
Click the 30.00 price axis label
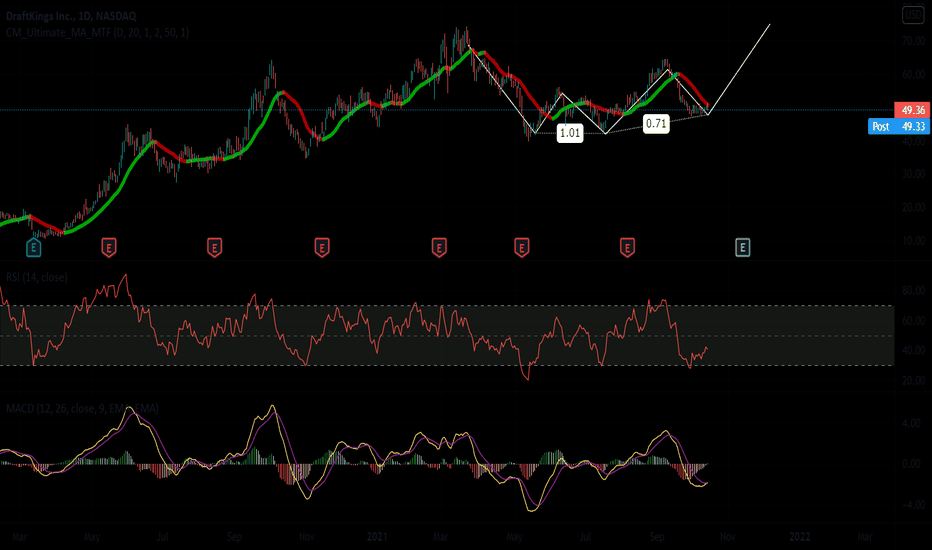click(x=914, y=174)
